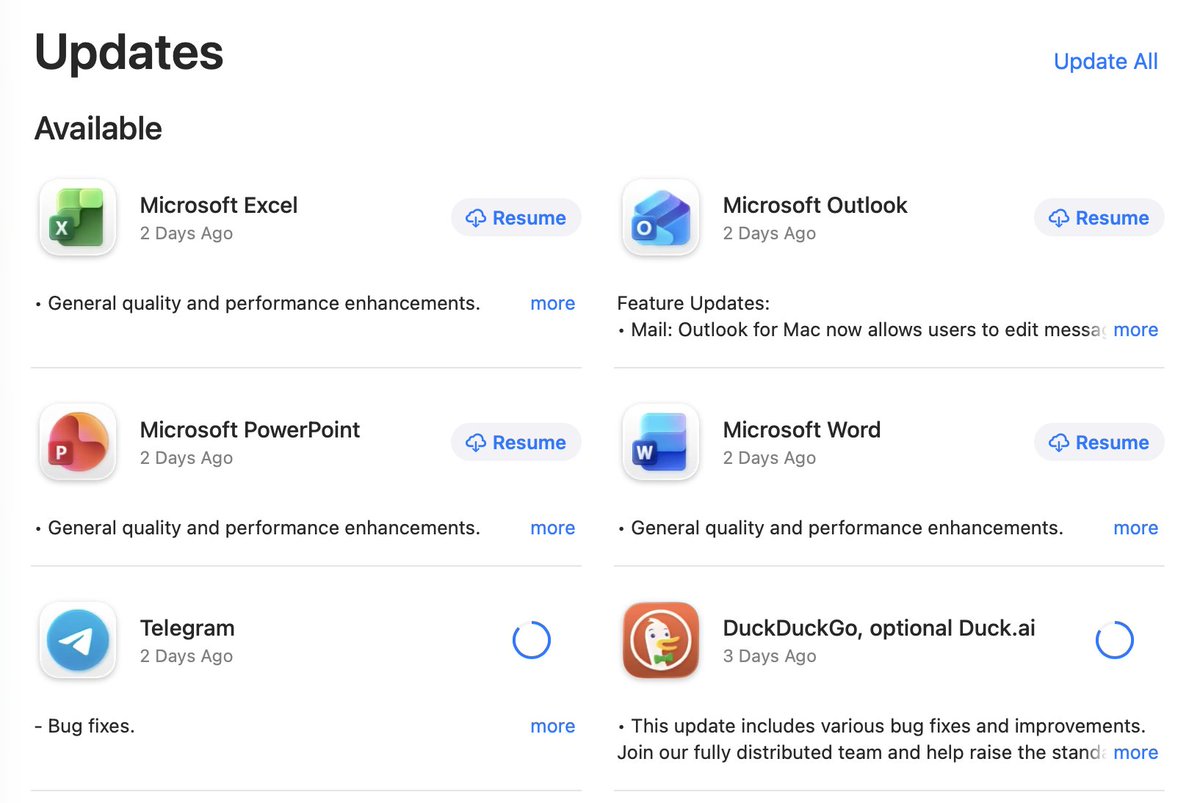Expand PowerPoint release notes with more
Screen dimensions: 1200x803
point(552,527)
